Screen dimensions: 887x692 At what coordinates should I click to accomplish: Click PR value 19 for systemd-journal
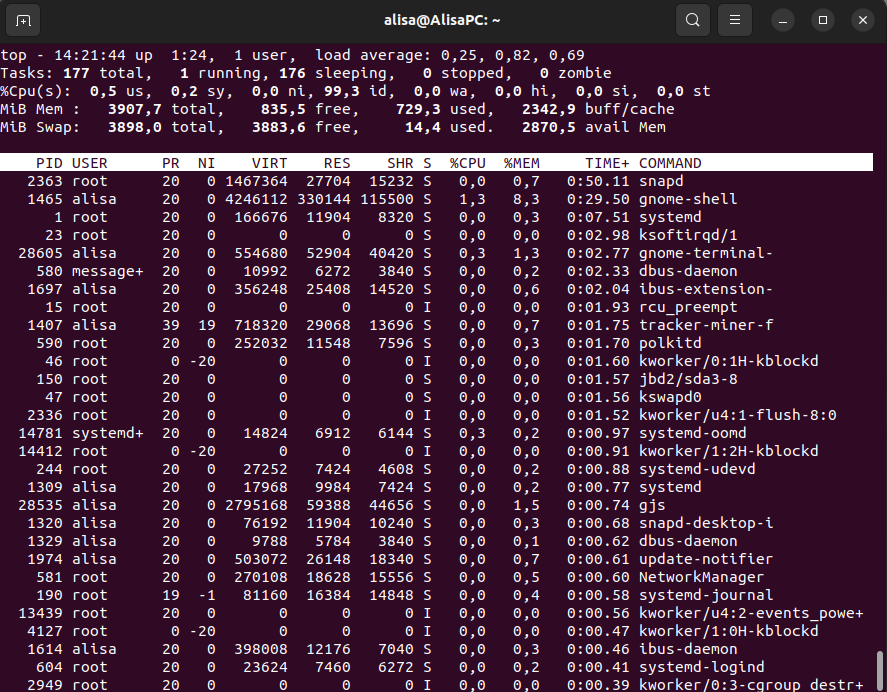coord(171,595)
